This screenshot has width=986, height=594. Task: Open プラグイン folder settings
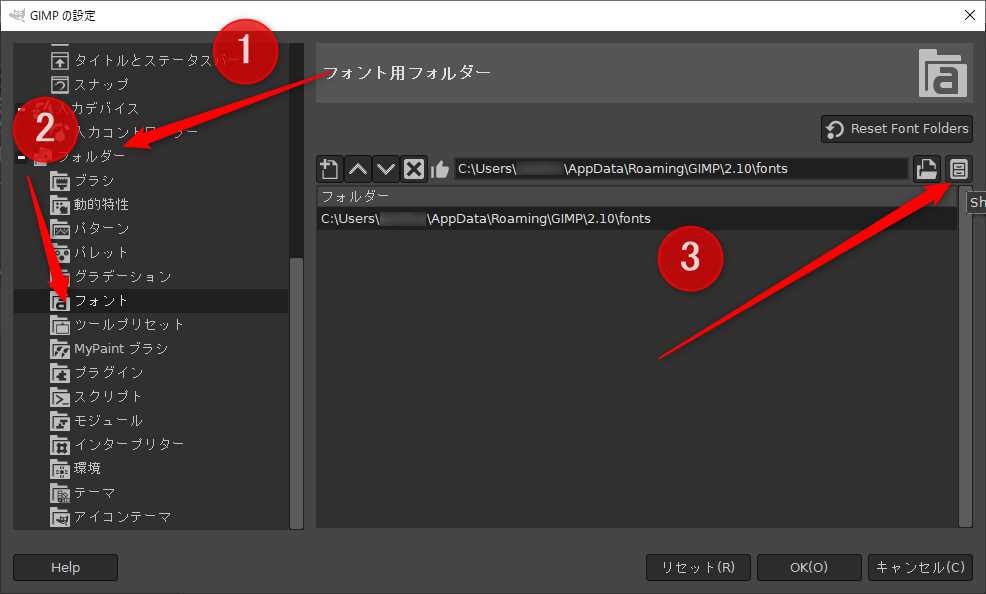coord(97,373)
